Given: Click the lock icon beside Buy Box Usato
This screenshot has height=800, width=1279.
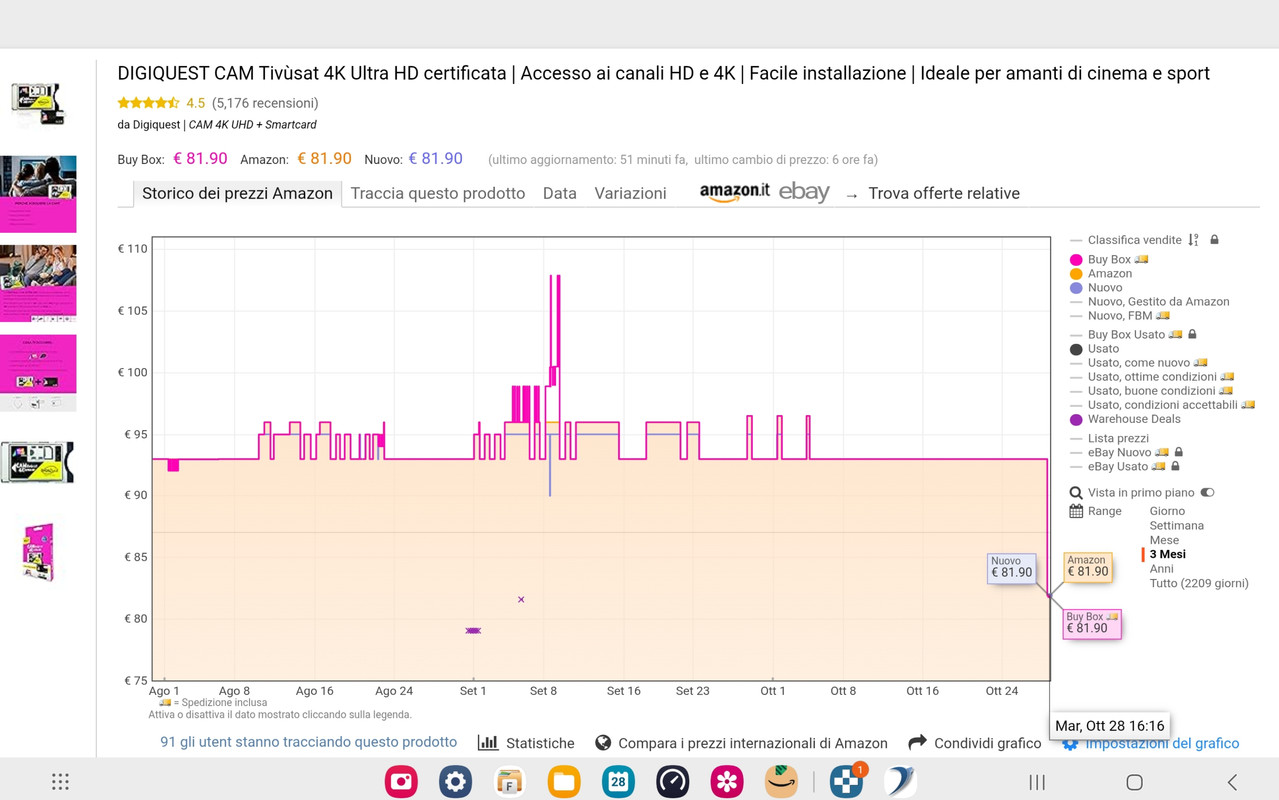Looking at the screenshot, I should 1192,335.
